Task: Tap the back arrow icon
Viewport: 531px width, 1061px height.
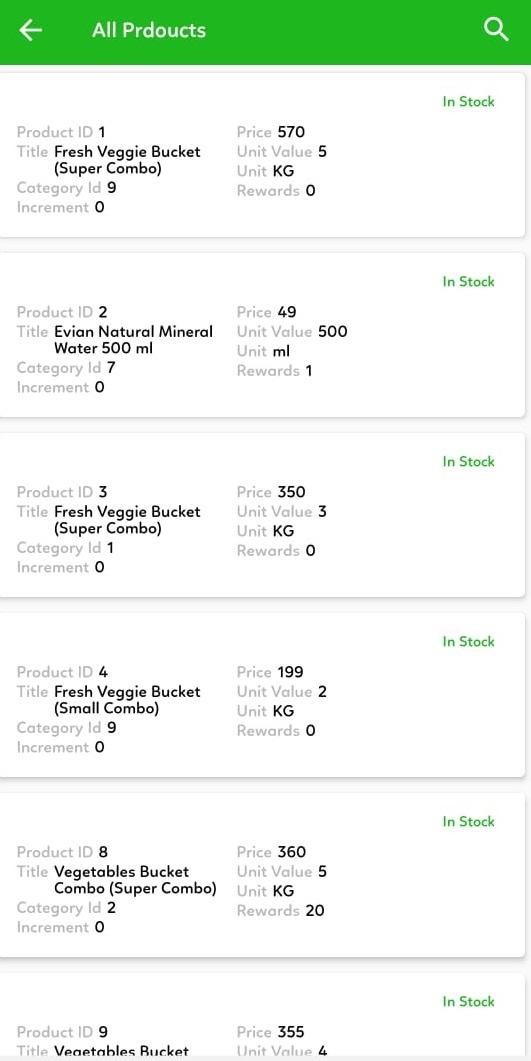Action: 30,30
